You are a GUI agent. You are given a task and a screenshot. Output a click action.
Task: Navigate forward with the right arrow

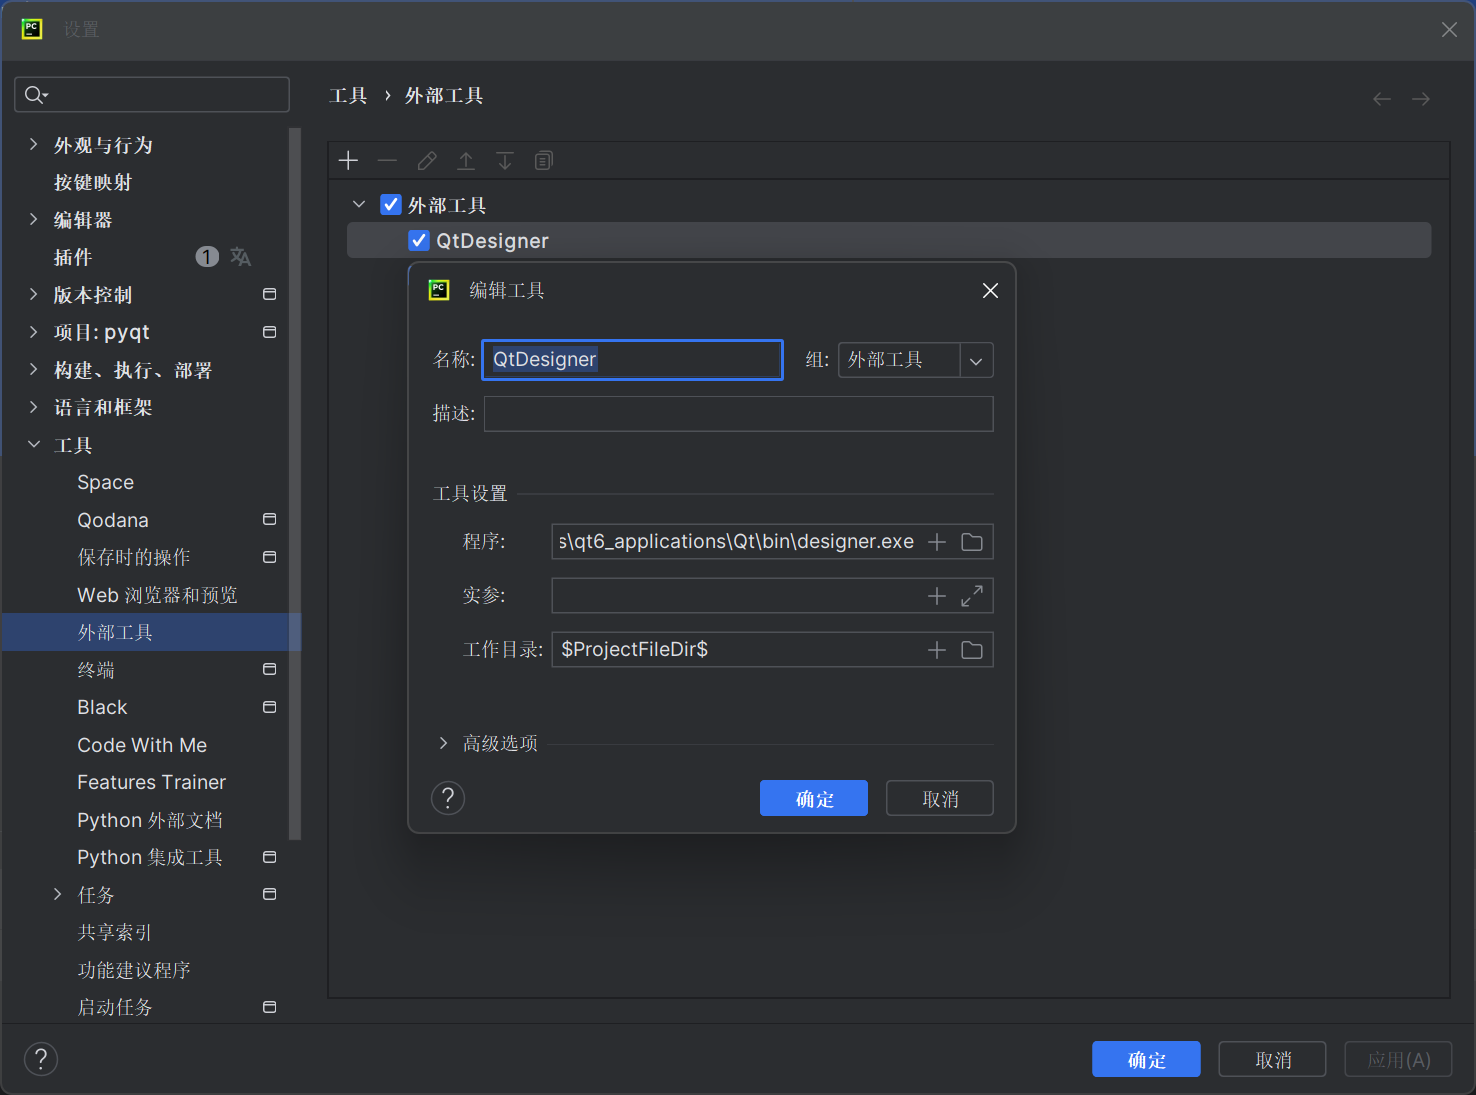(1421, 99)
